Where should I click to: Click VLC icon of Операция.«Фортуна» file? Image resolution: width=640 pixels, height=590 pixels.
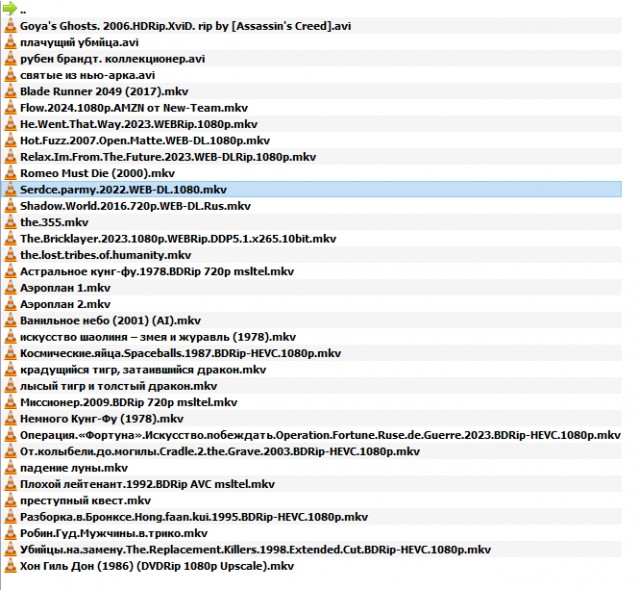(x=10, y=435)
